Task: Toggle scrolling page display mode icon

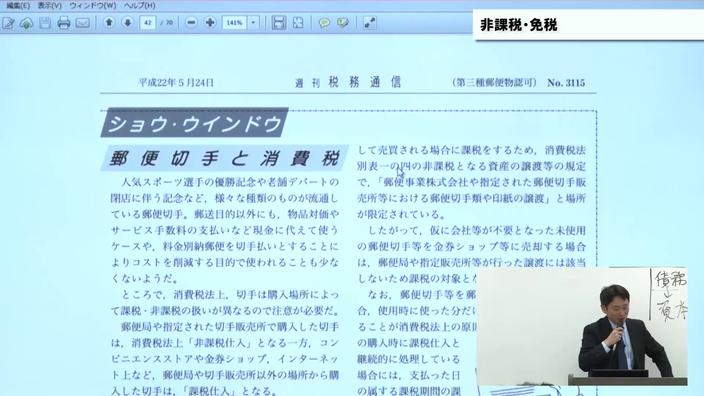Action: coord(279,23)
